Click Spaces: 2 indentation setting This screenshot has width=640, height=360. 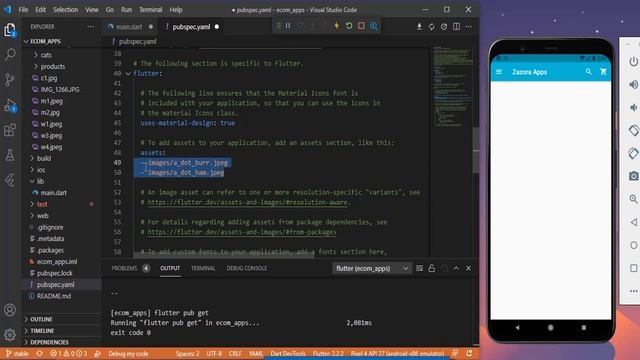point(187,353)
